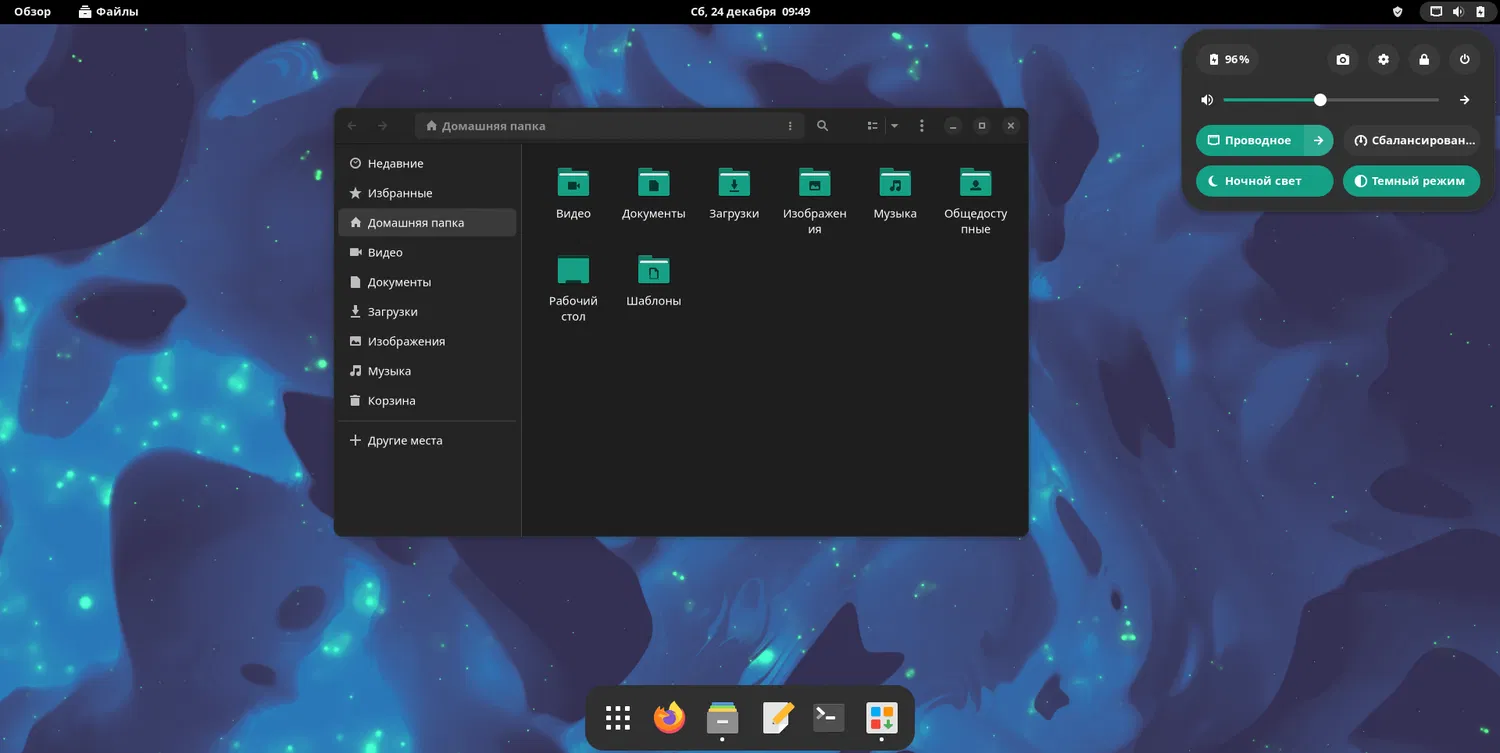This screenshot has height=753, width=1500.
Task: Click the power off icon
Action: click(1464, 60)
